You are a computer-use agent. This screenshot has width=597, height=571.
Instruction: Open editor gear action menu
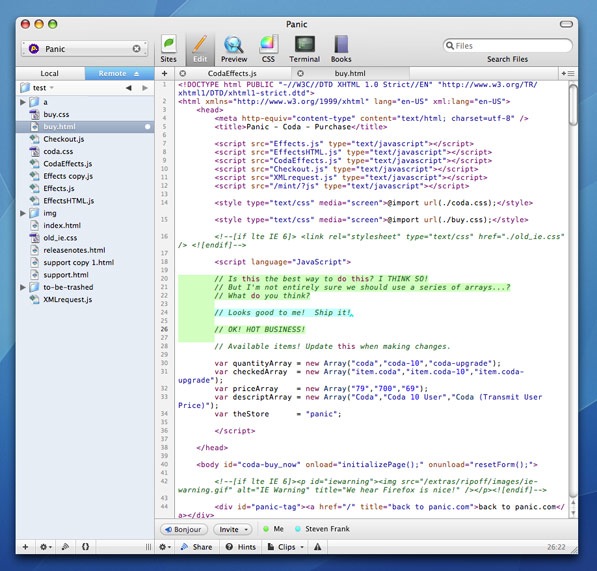[165, 547]
